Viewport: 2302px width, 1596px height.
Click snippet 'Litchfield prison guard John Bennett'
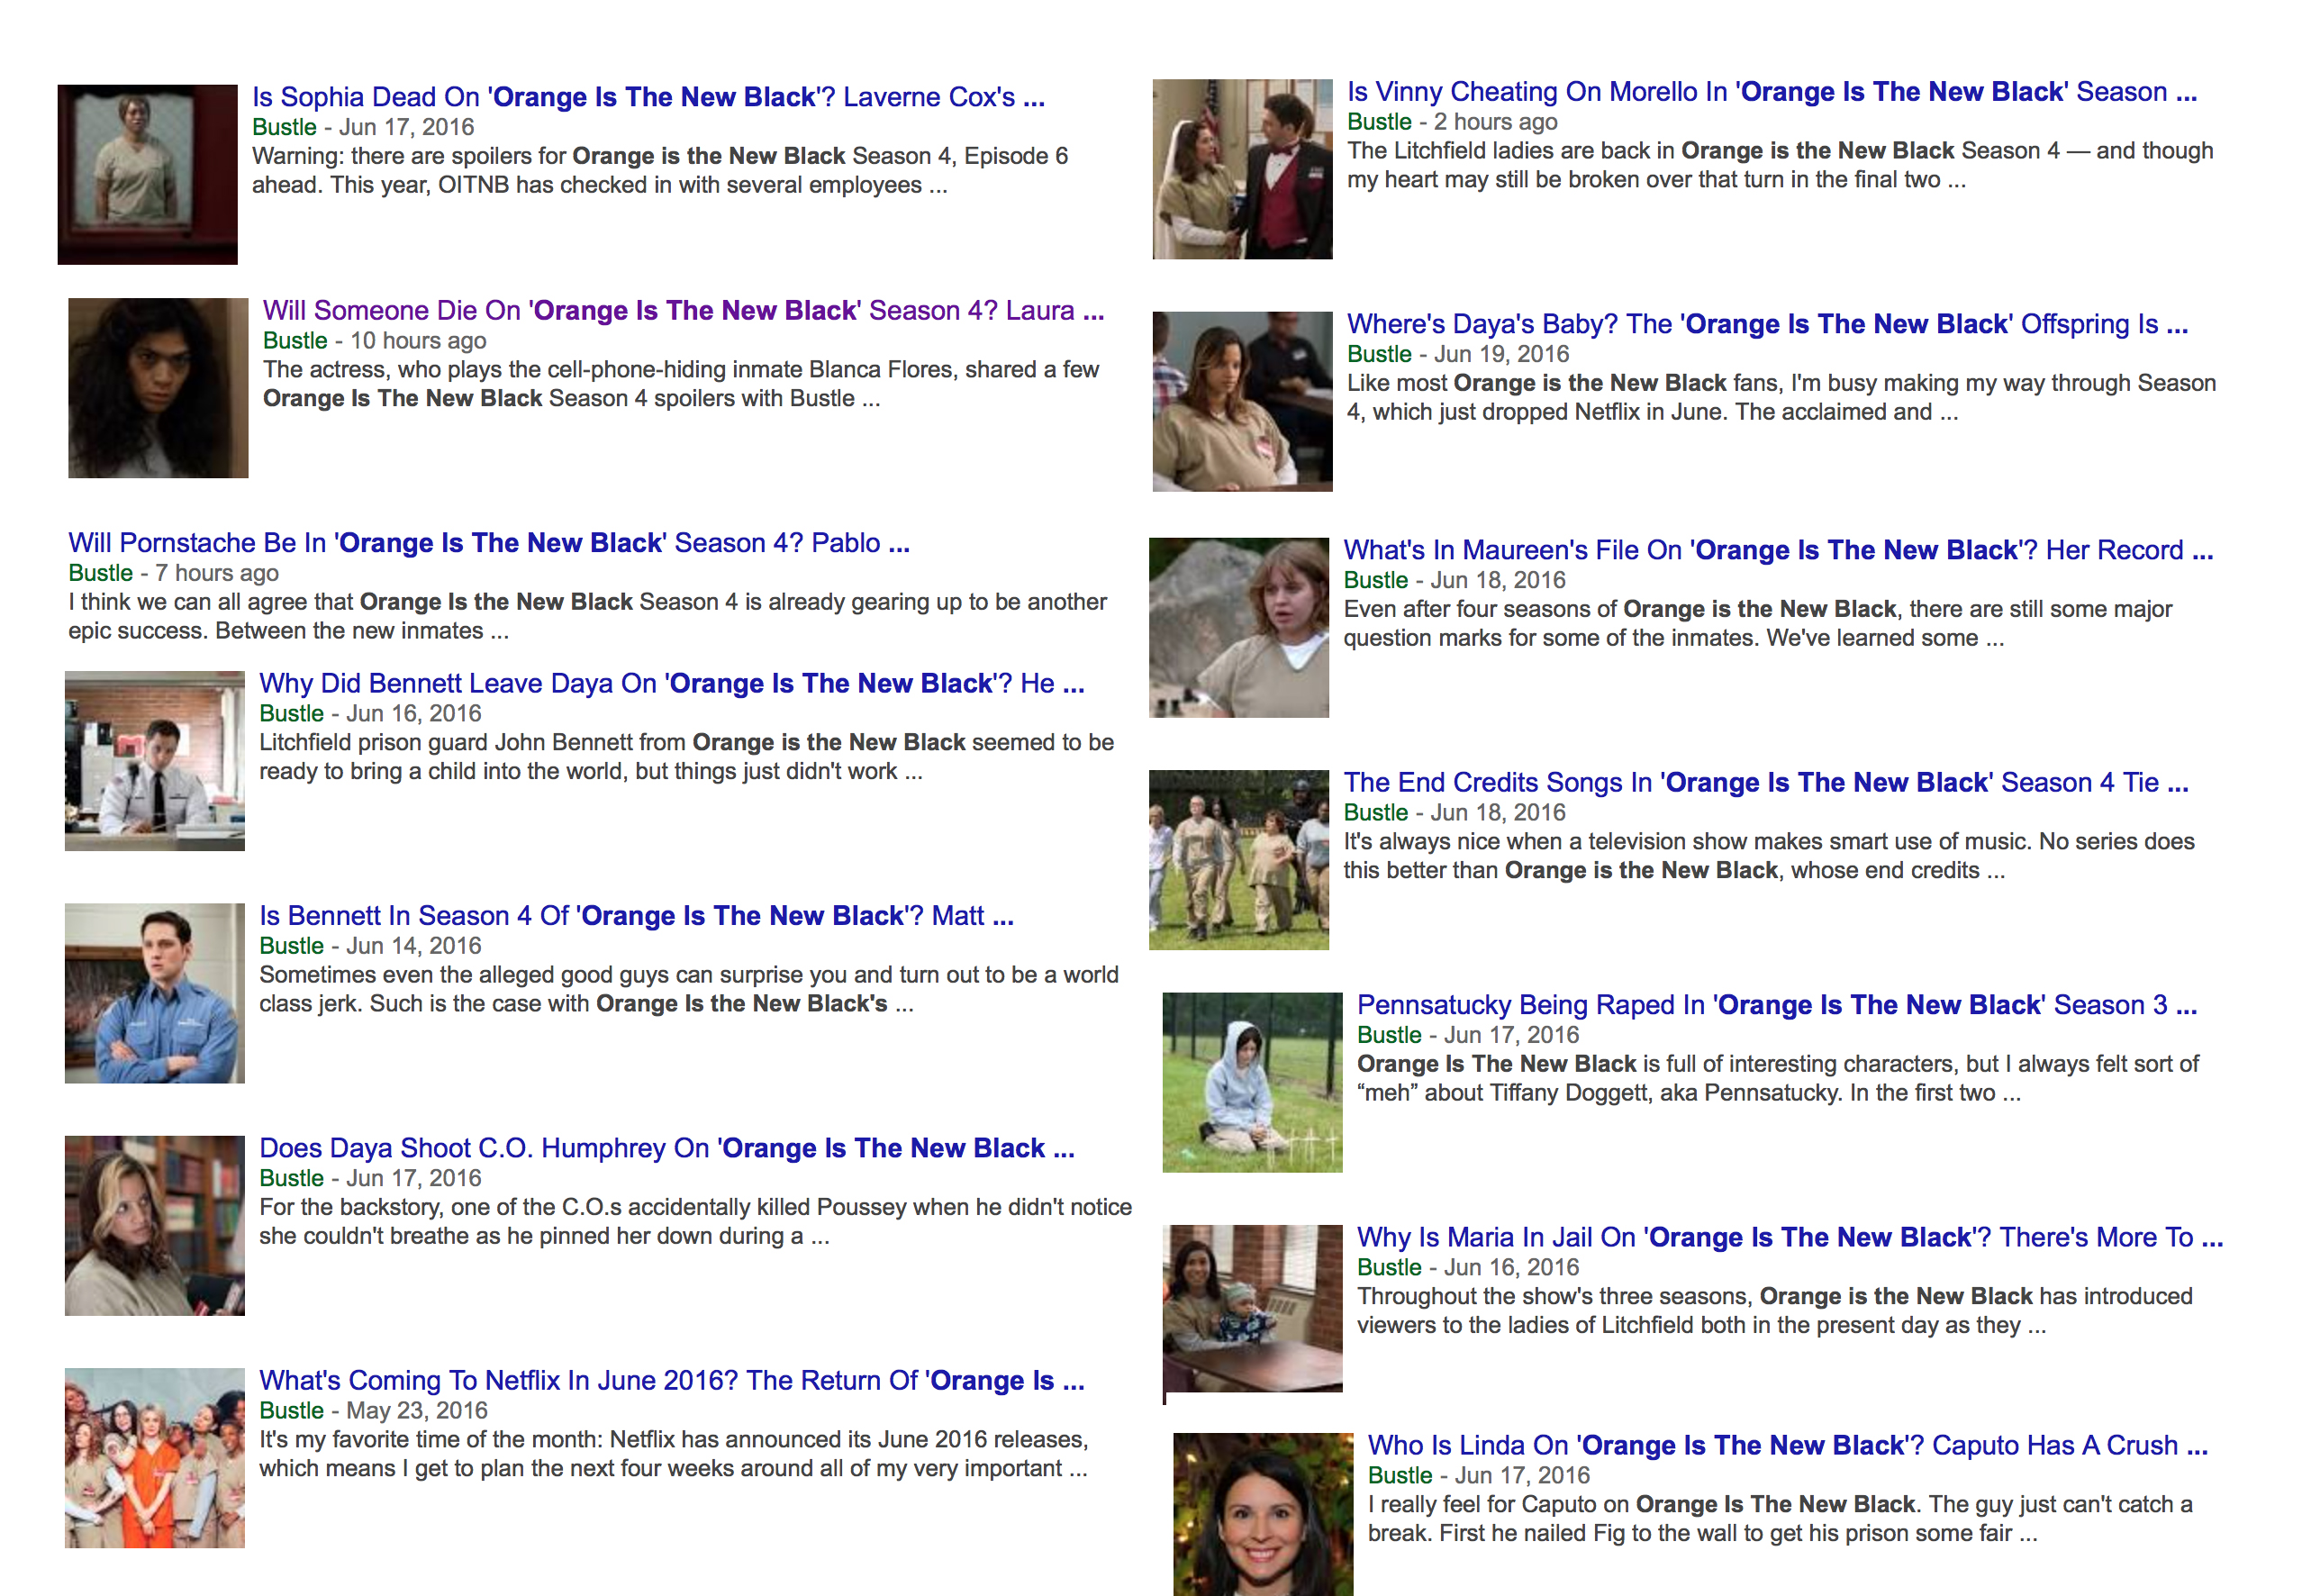[686, 757]
